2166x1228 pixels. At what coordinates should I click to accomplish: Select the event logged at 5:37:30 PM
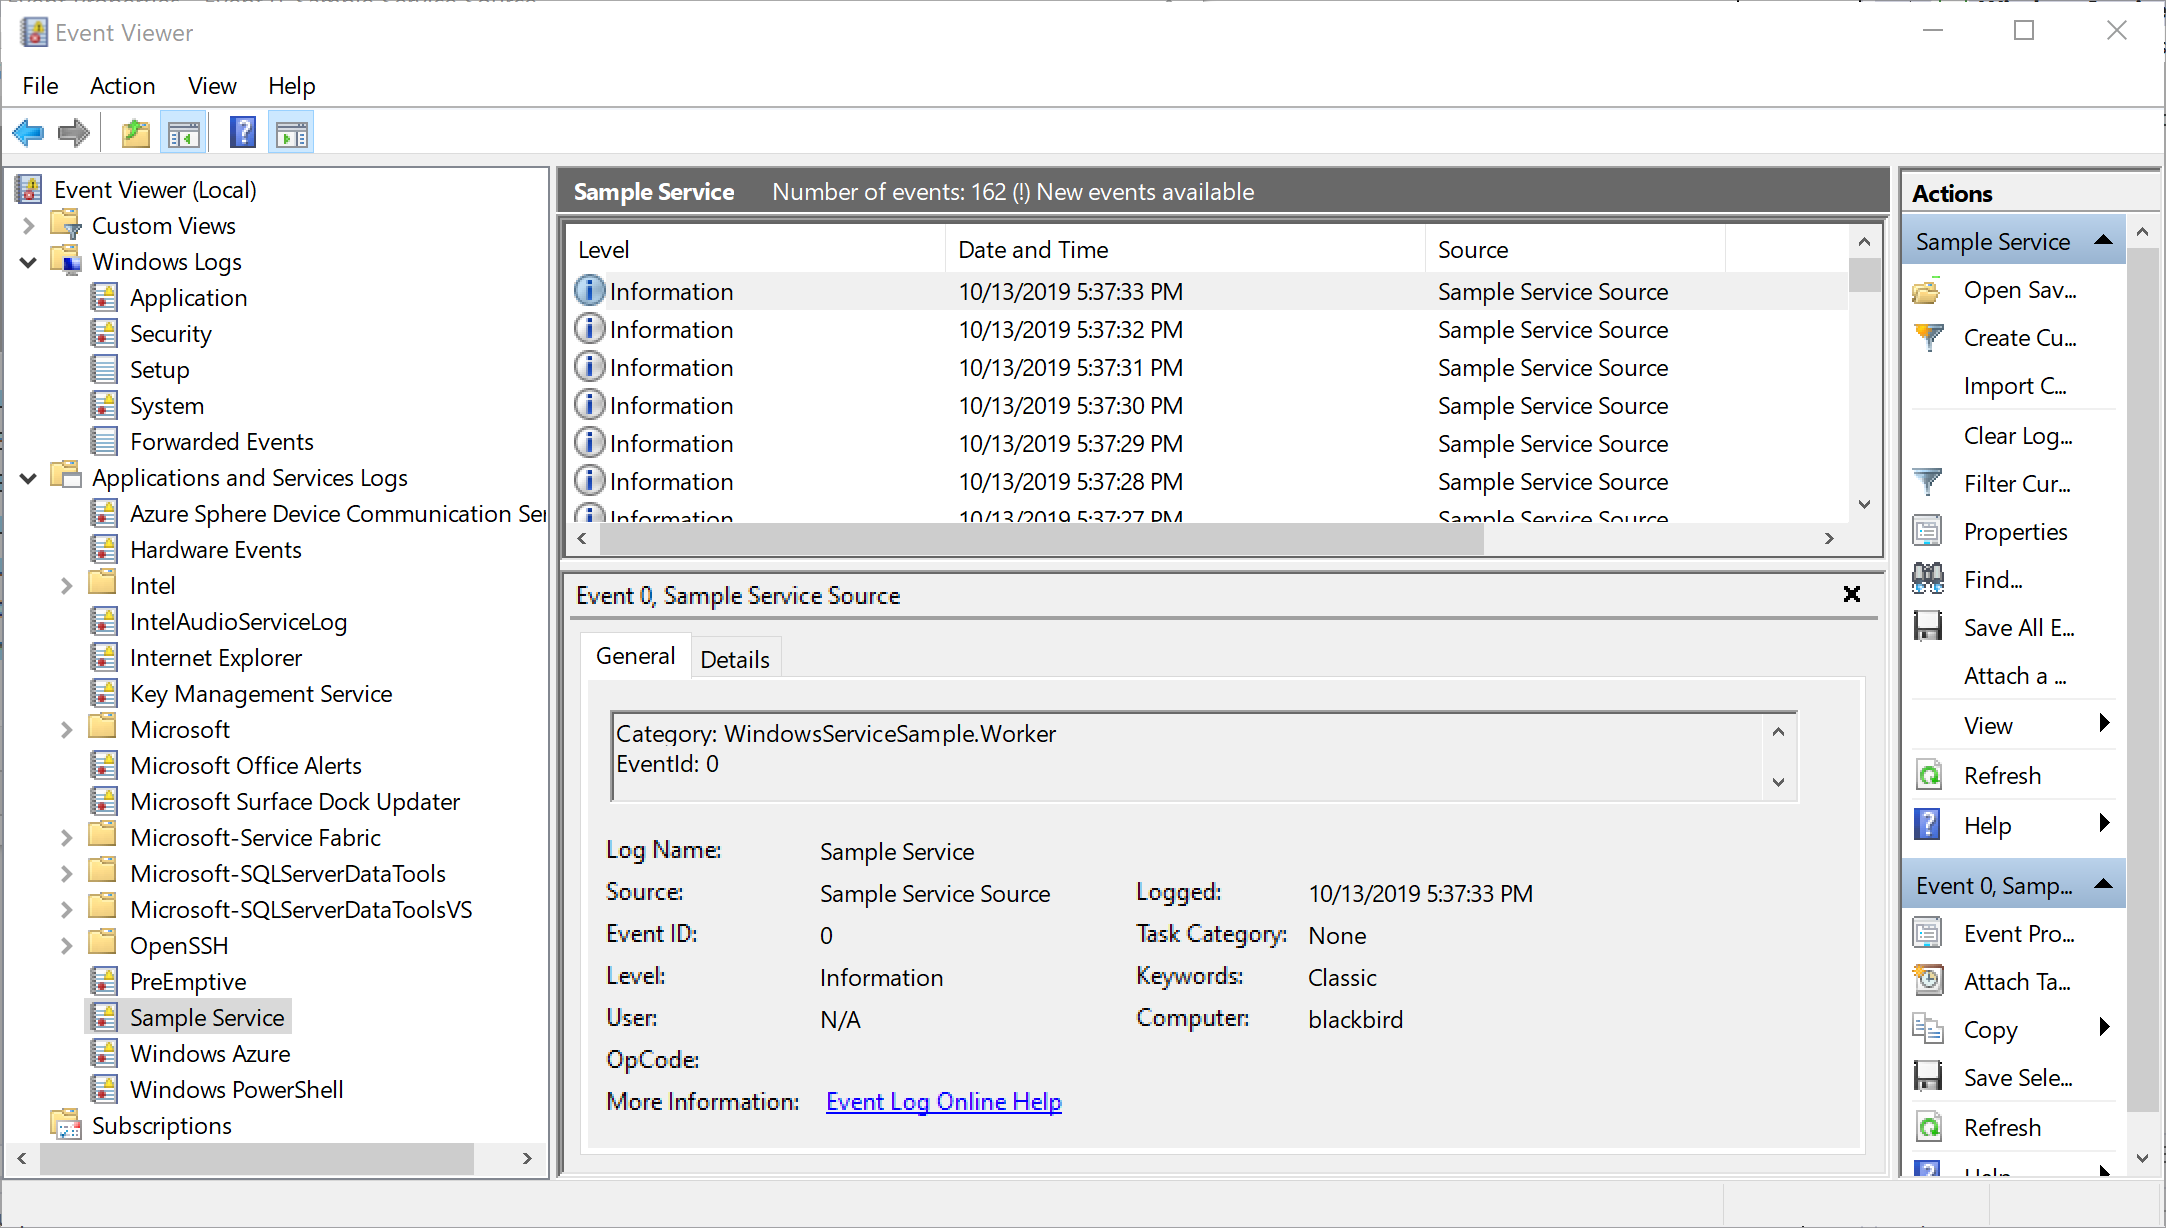(x=1208, y=406)
